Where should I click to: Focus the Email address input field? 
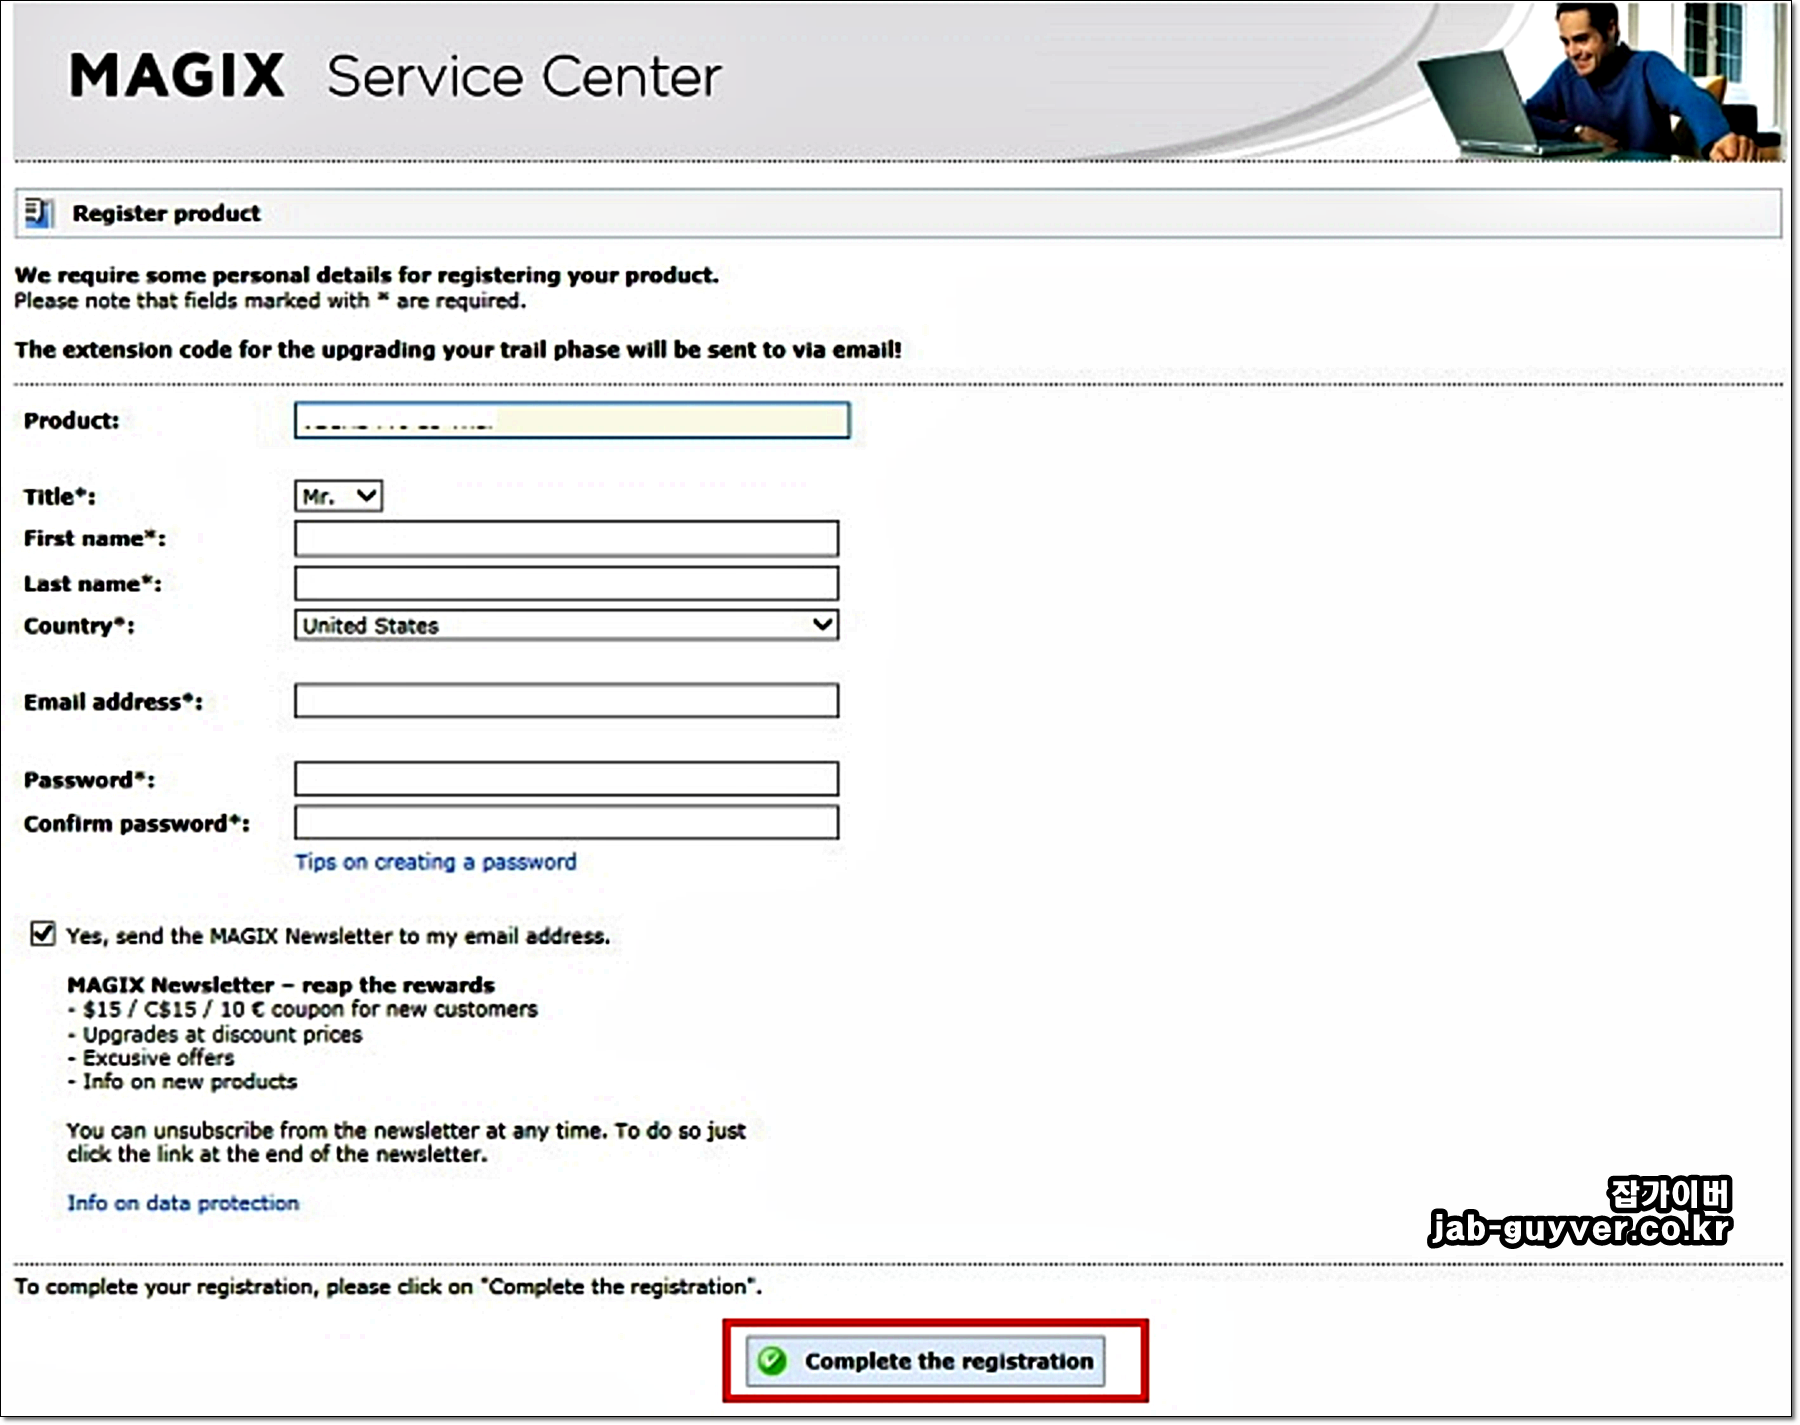tap(566, 701)
